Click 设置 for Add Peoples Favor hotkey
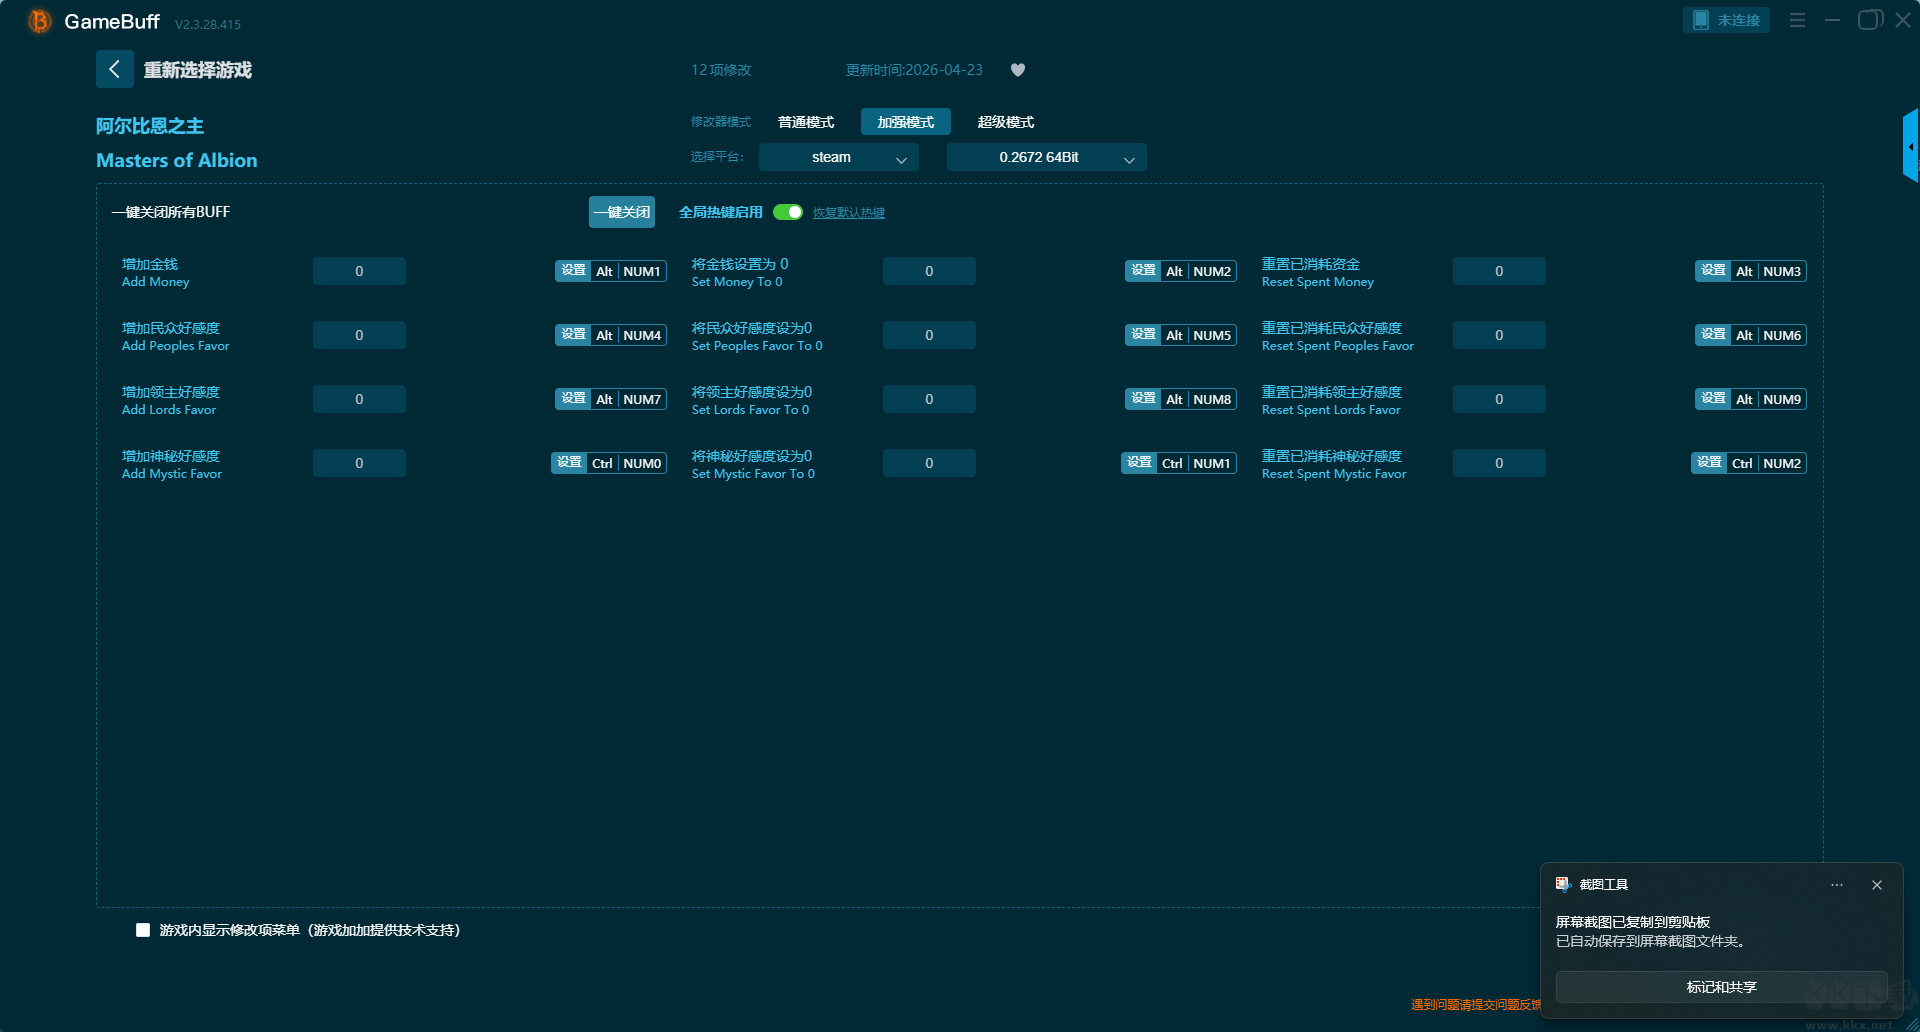 (573, 335)
